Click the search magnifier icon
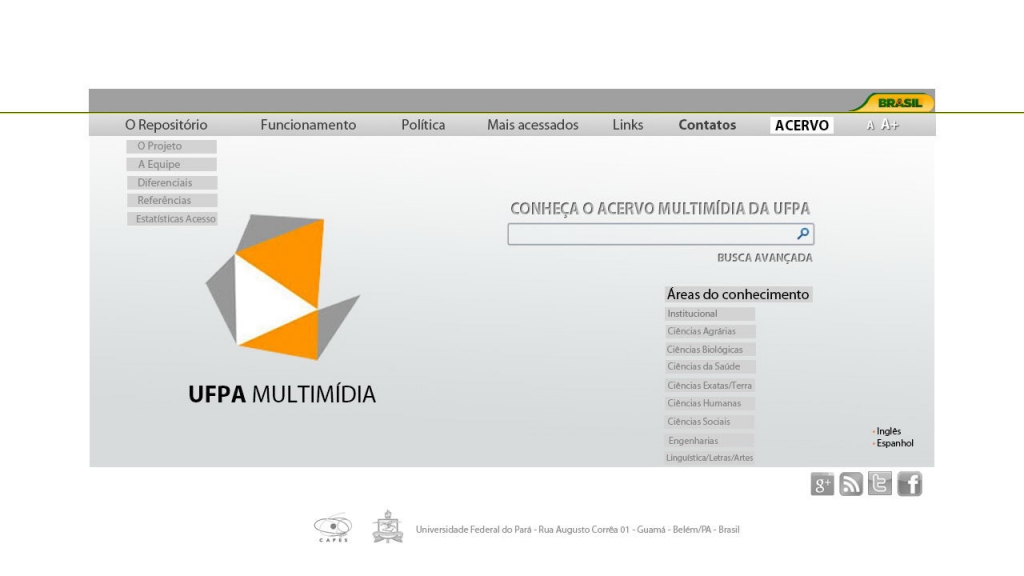 (803, 233)
